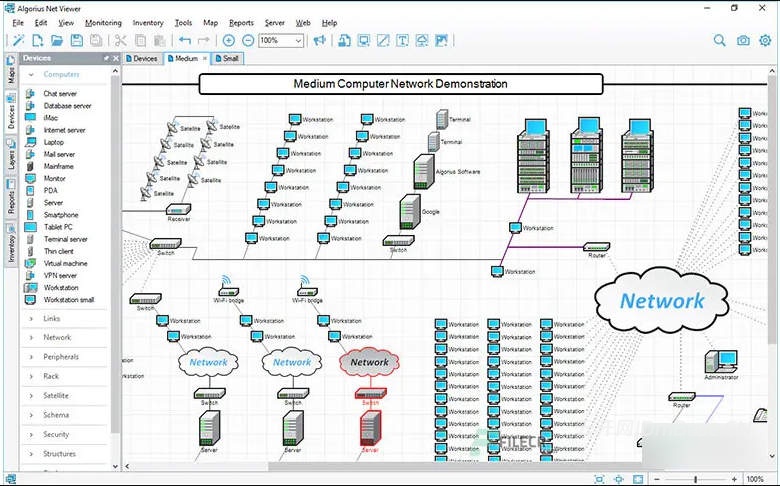Select the Algorius Software server on map

coord(424,172)
